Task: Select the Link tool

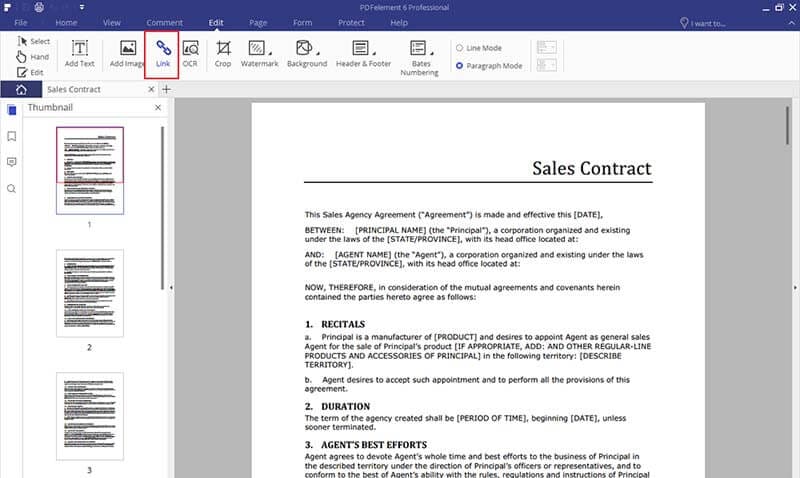Action: coord(162,54)
